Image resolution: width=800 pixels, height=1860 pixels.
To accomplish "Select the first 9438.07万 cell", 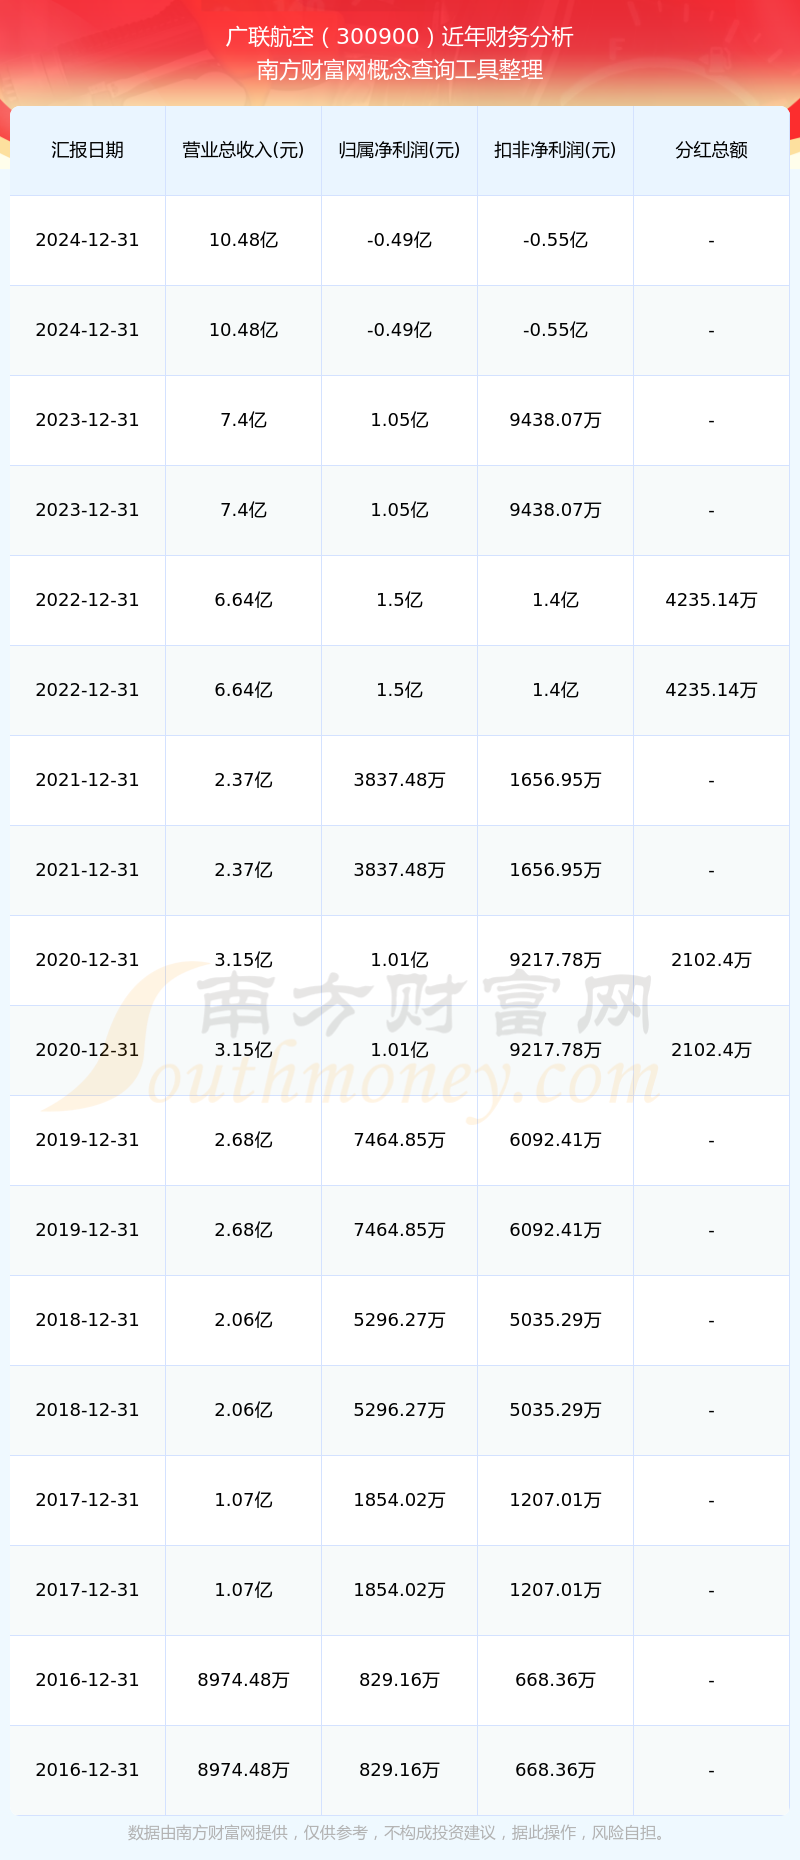I will pyautogui.click(x=555, y=420).
